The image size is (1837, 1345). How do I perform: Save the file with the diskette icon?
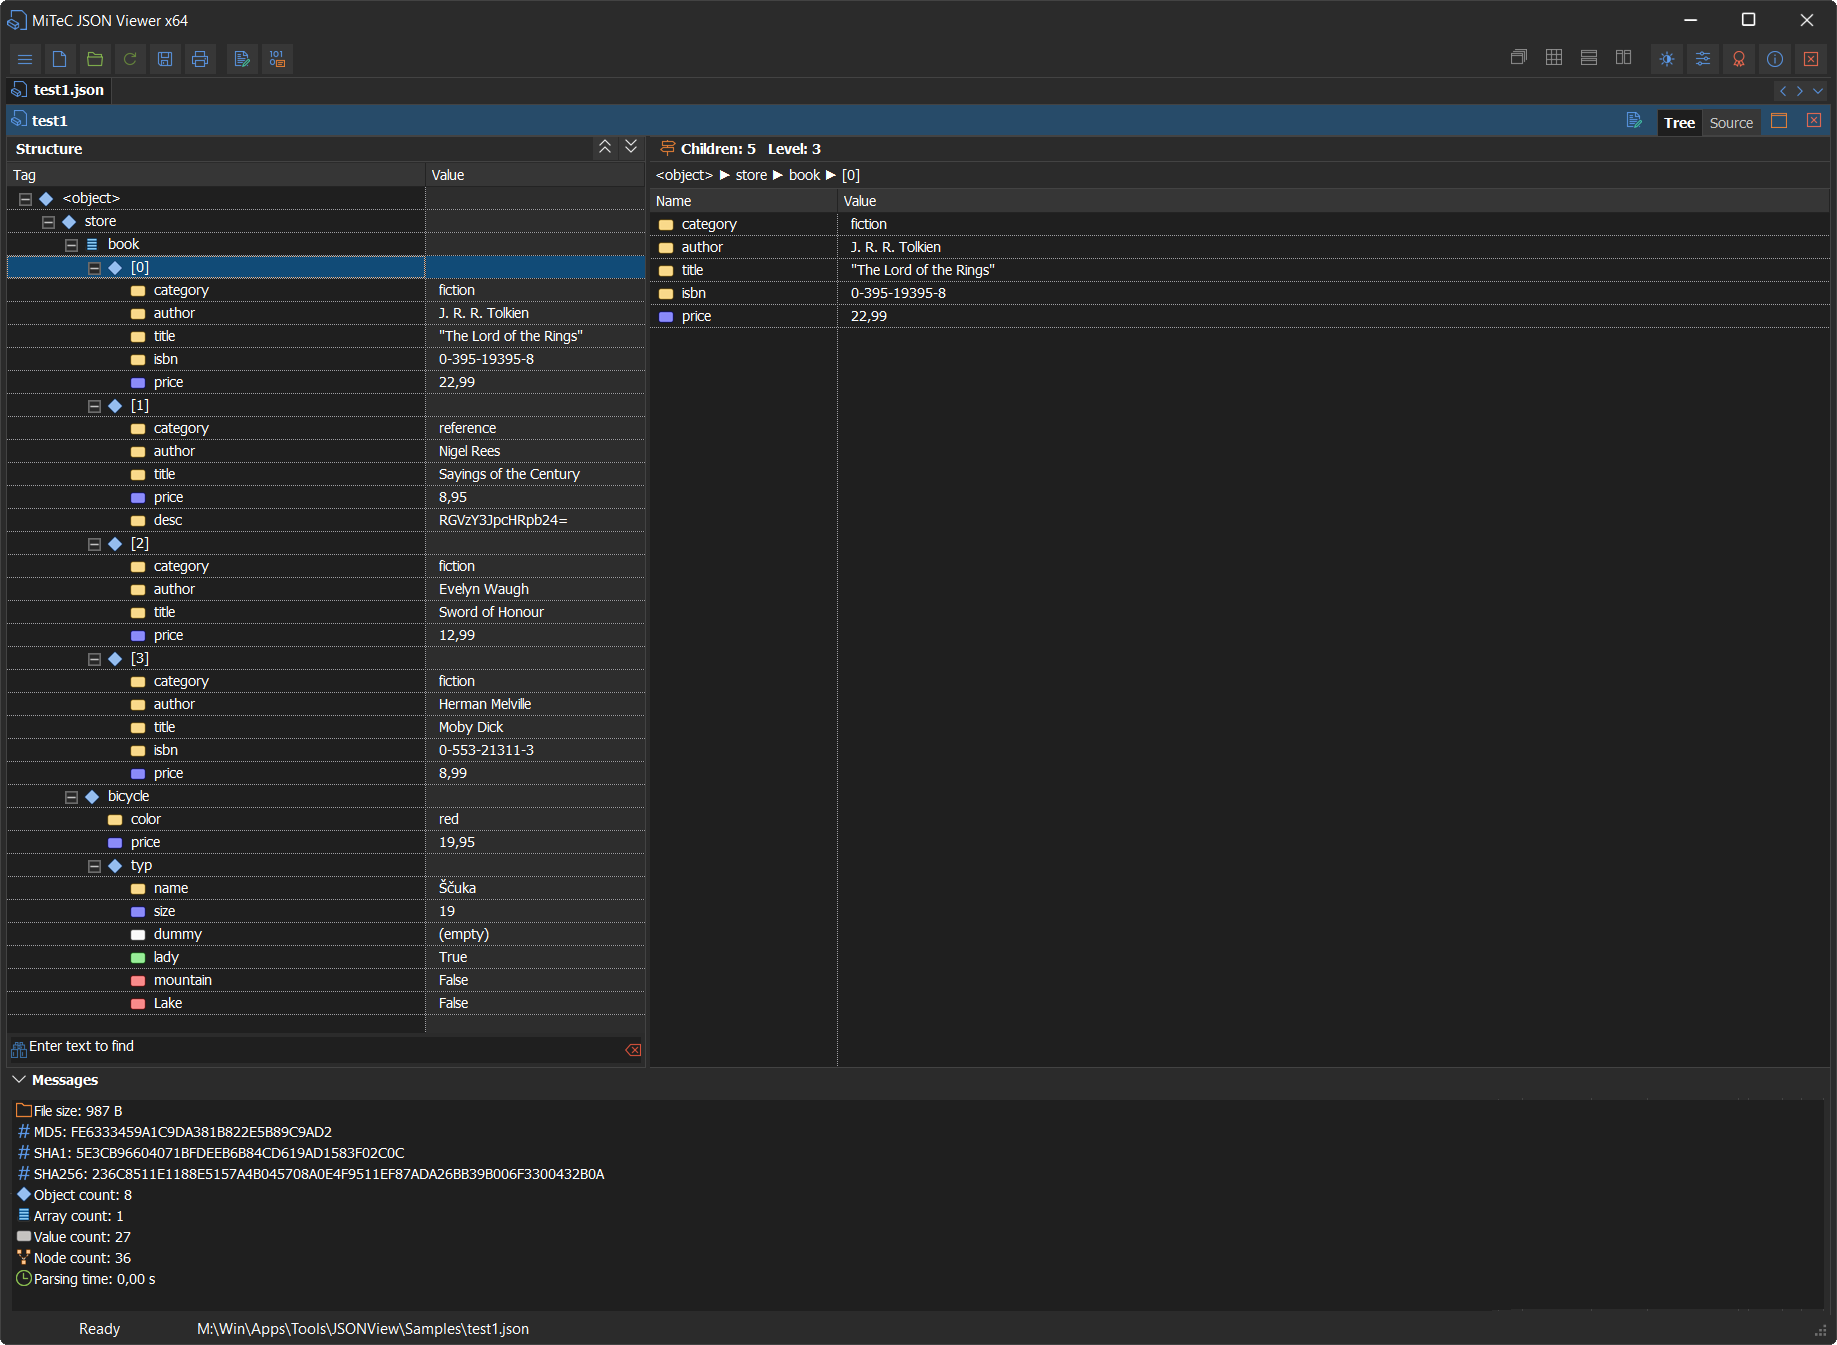tap(165, 59)
